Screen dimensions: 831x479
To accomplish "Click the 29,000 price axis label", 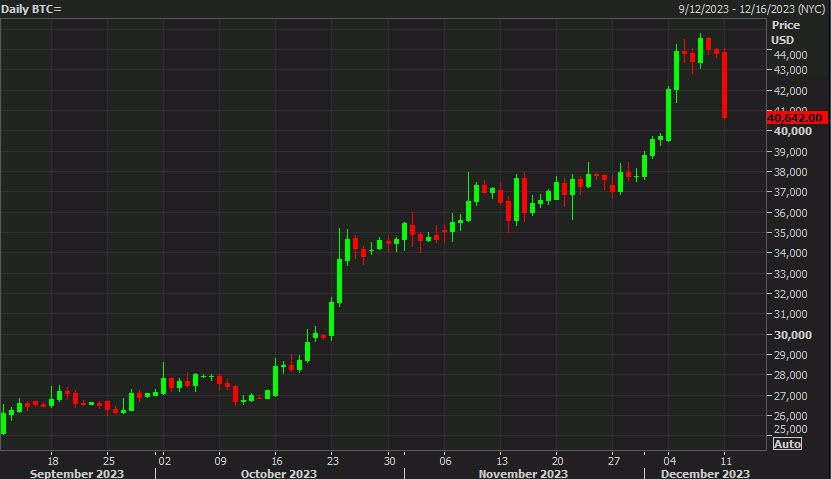I will pyautogui.click(x=790, y=355).
